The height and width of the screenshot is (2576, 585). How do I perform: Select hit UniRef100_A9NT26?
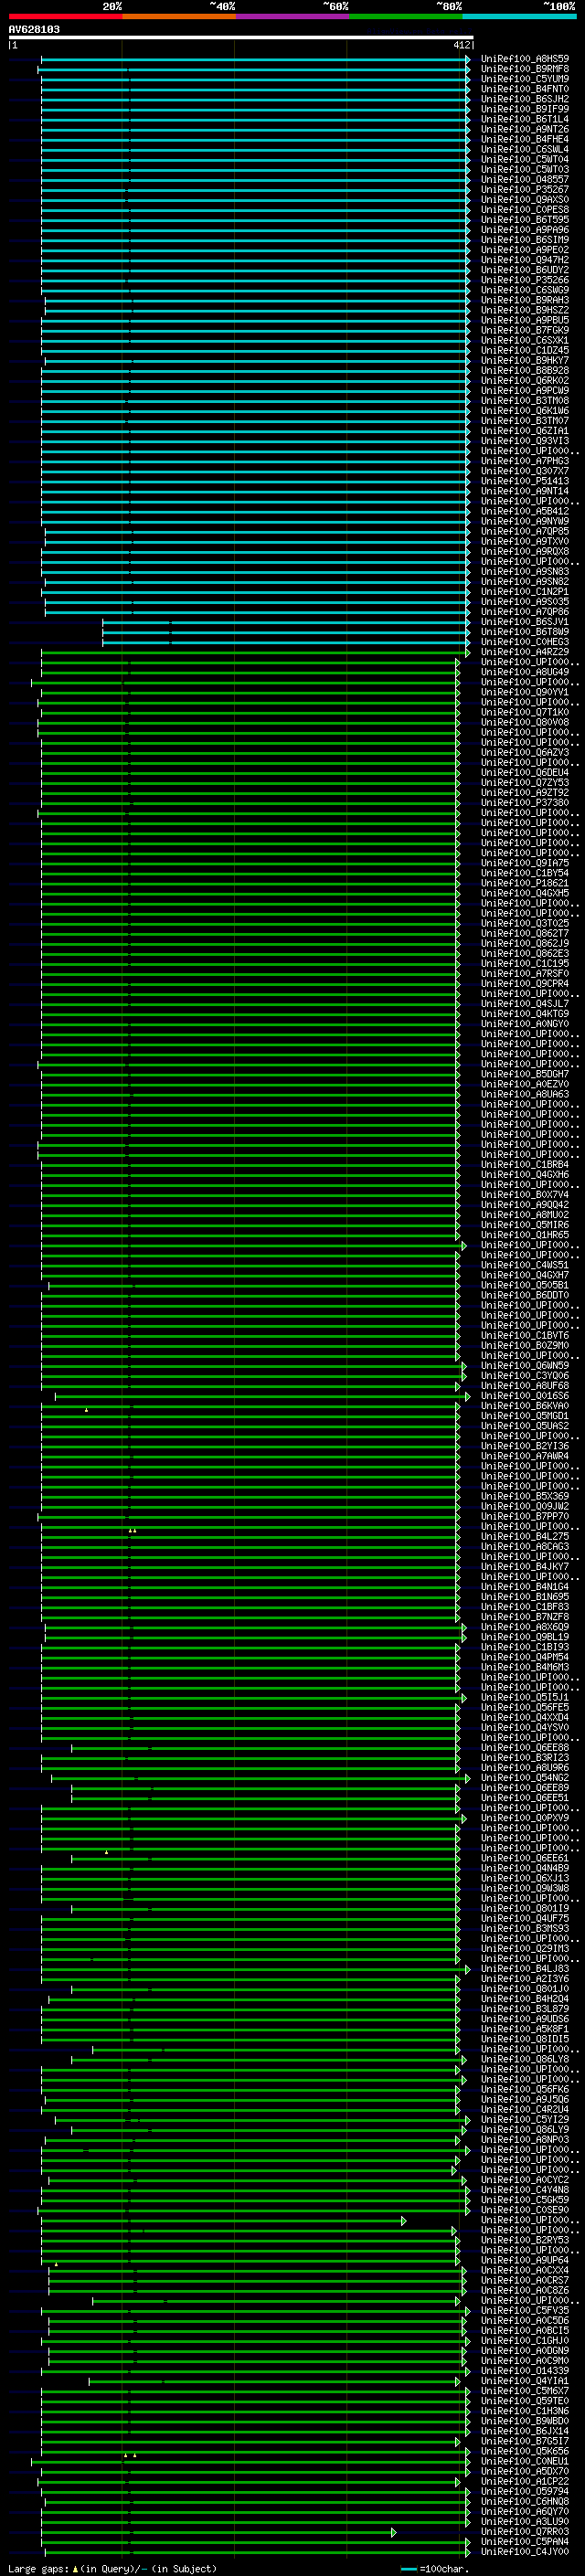coord(524,129)
